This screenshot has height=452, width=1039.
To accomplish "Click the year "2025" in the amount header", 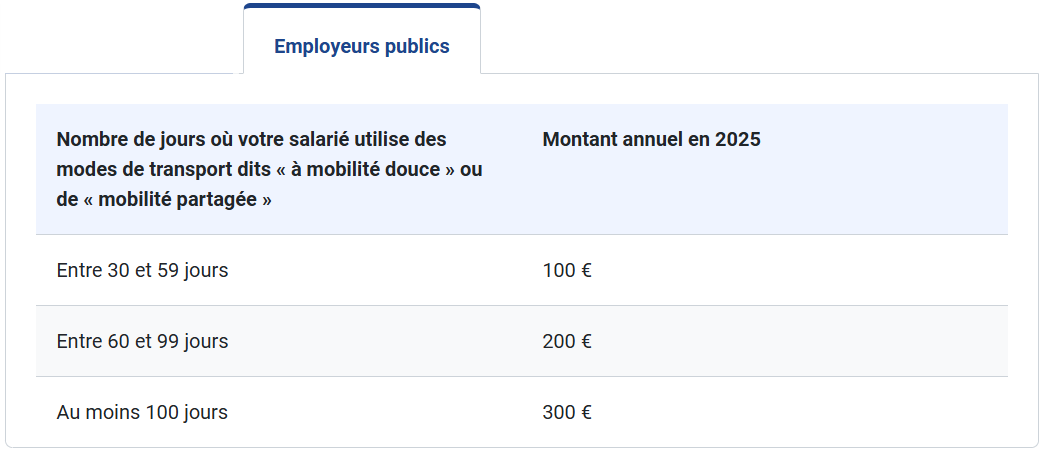I will click(x=738, y=139).
